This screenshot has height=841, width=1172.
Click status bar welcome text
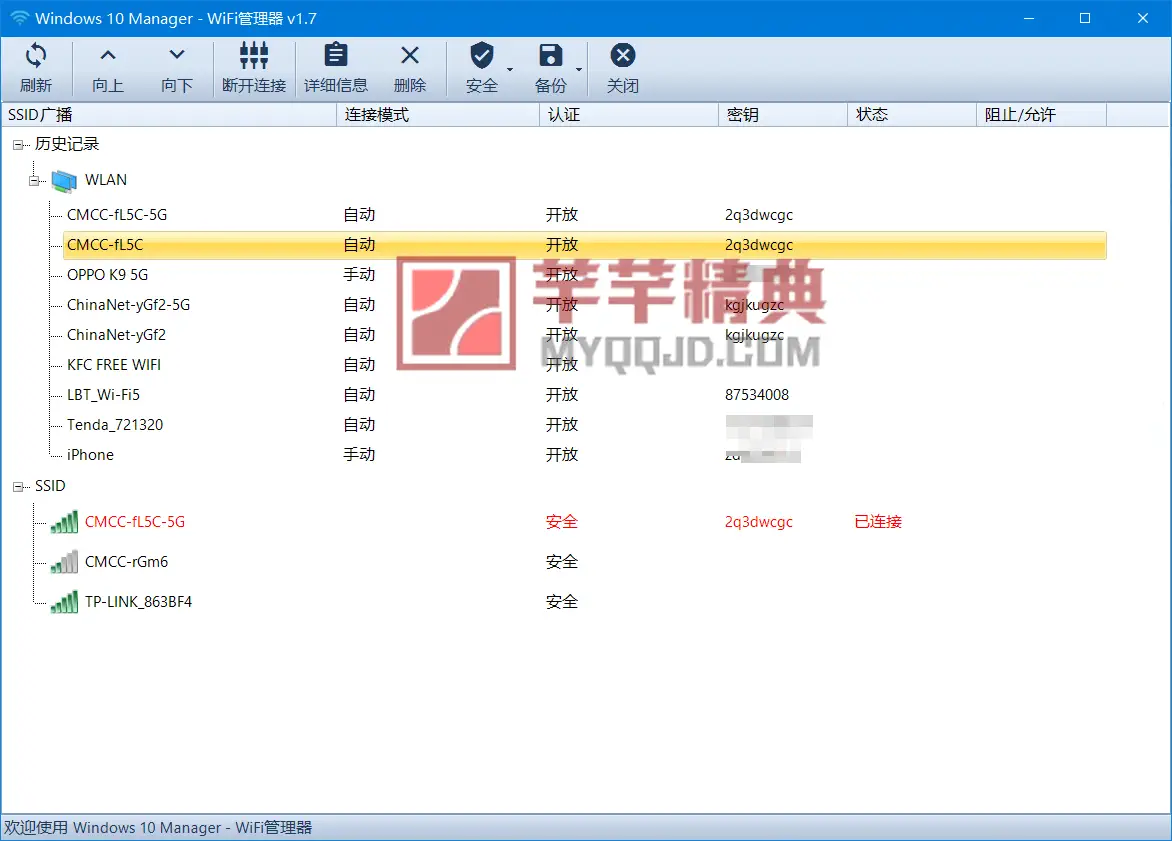tap(158, 828)
